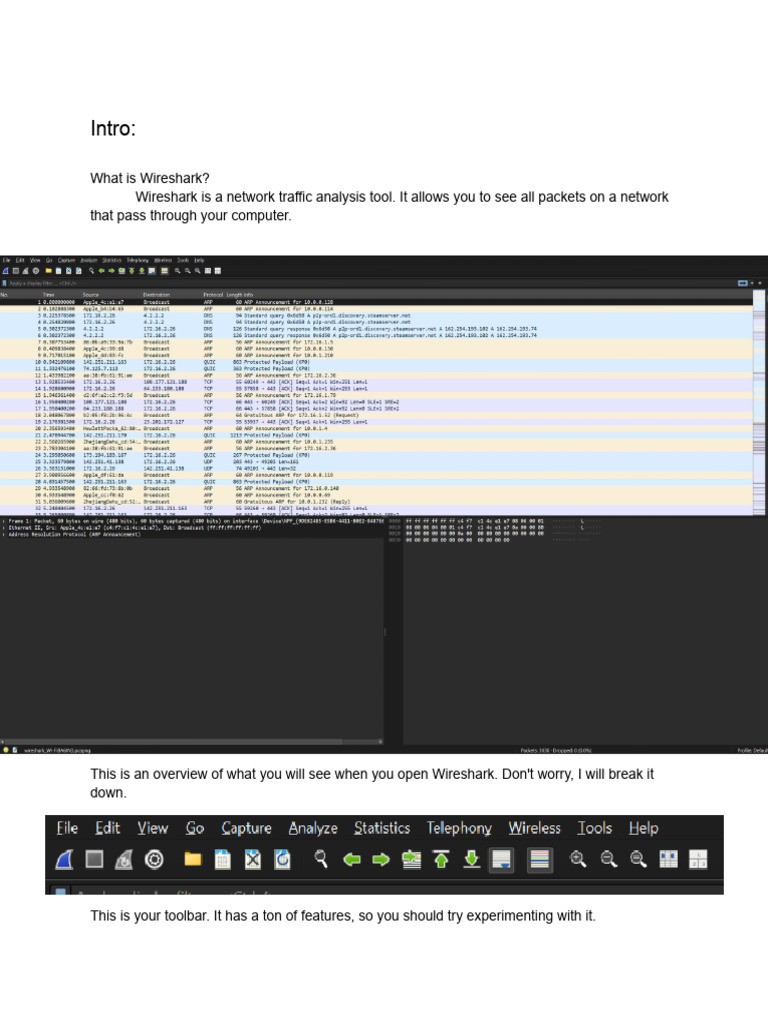Jump to last packet arrow in enlarged toolbar

point(472,859)
